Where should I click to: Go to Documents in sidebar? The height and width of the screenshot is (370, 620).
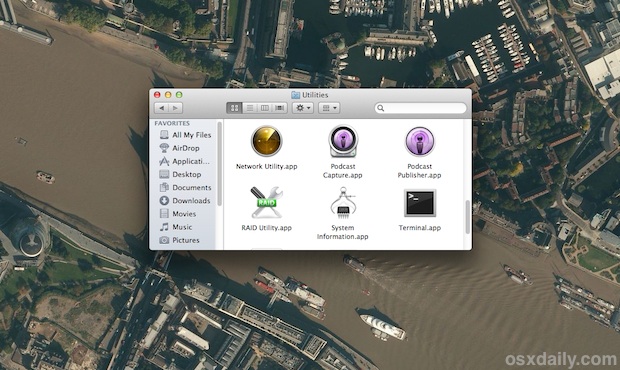[x=185, y=187]
